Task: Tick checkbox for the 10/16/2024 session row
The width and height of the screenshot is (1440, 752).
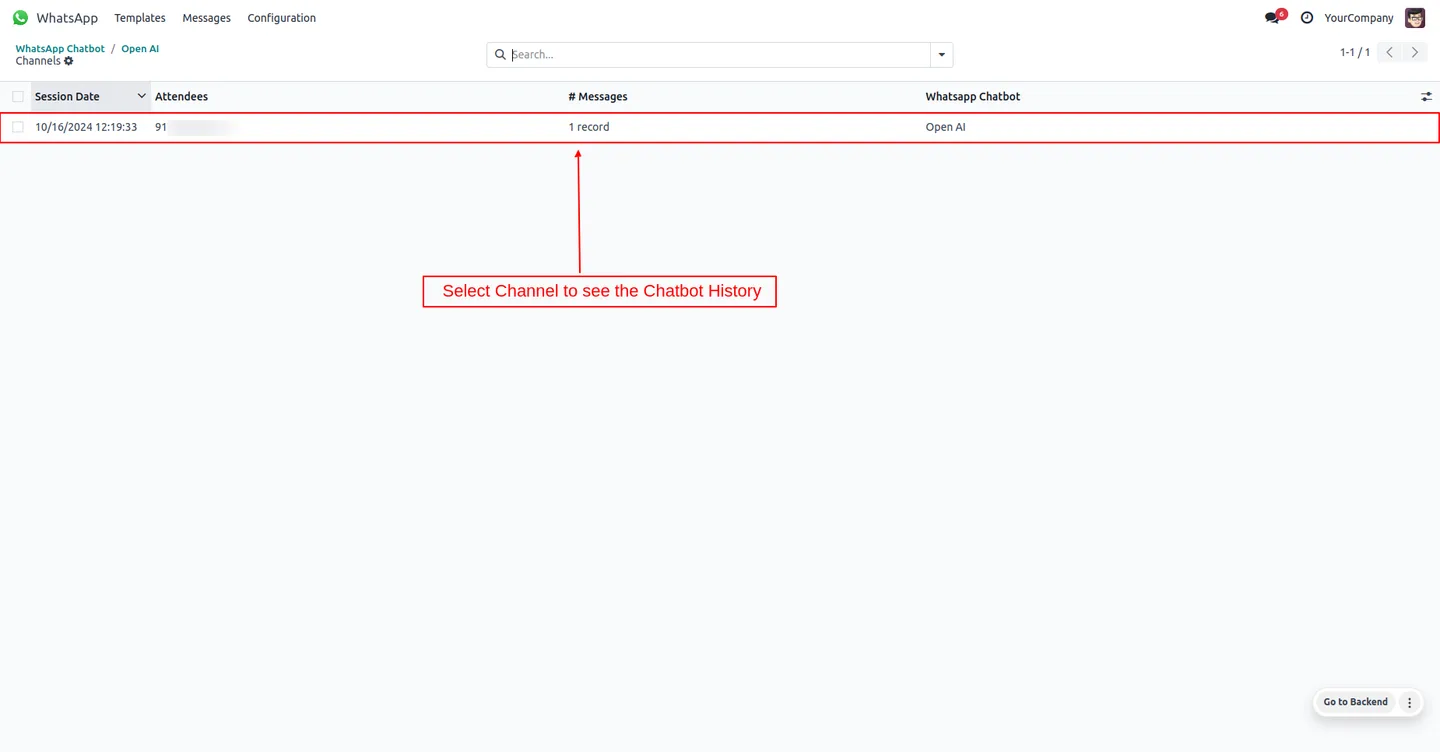Action: (x=18, y=127)
